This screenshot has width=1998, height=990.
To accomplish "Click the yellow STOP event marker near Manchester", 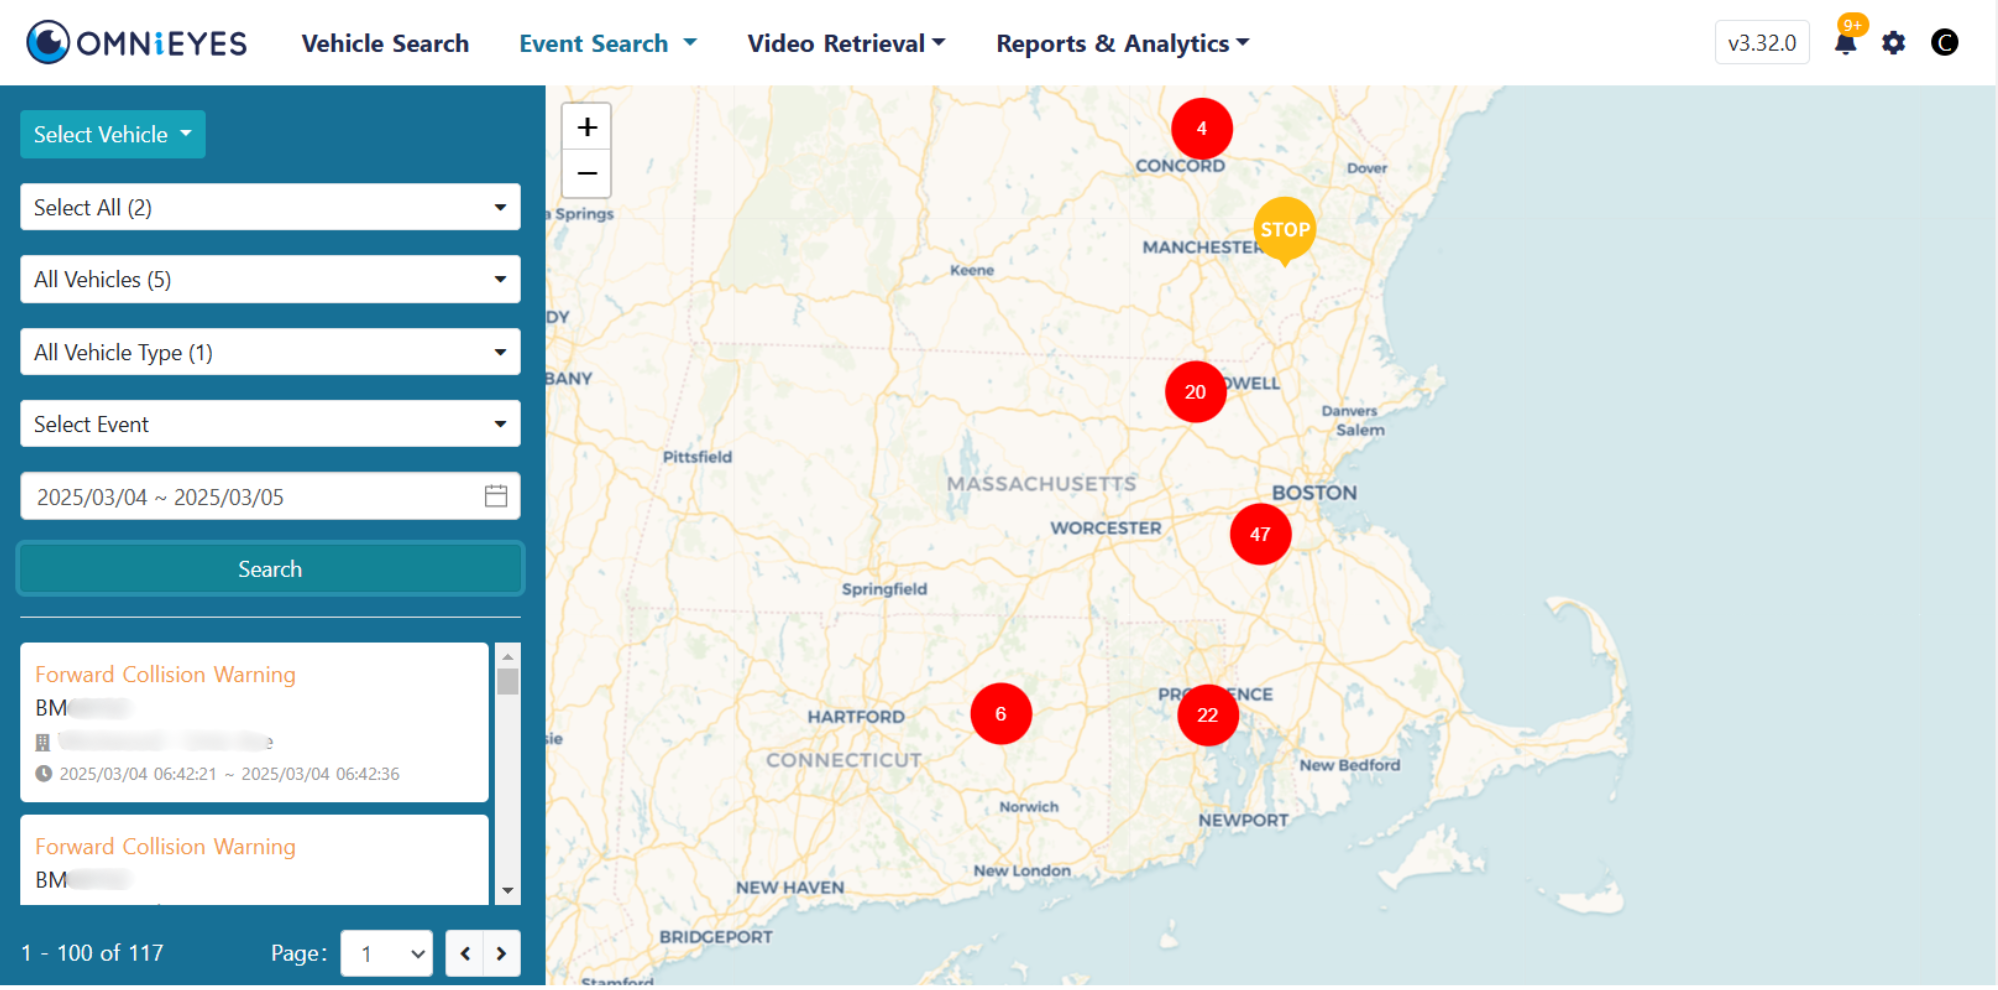I will 1284,230.
